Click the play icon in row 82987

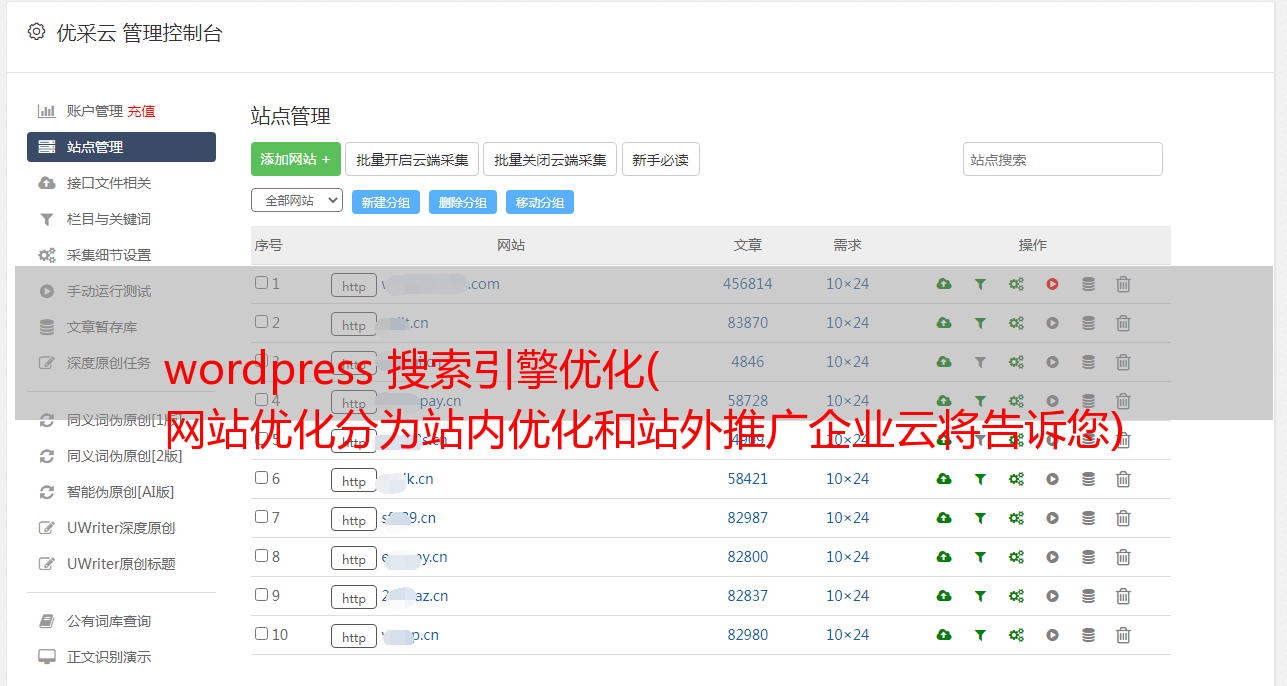1052,518
